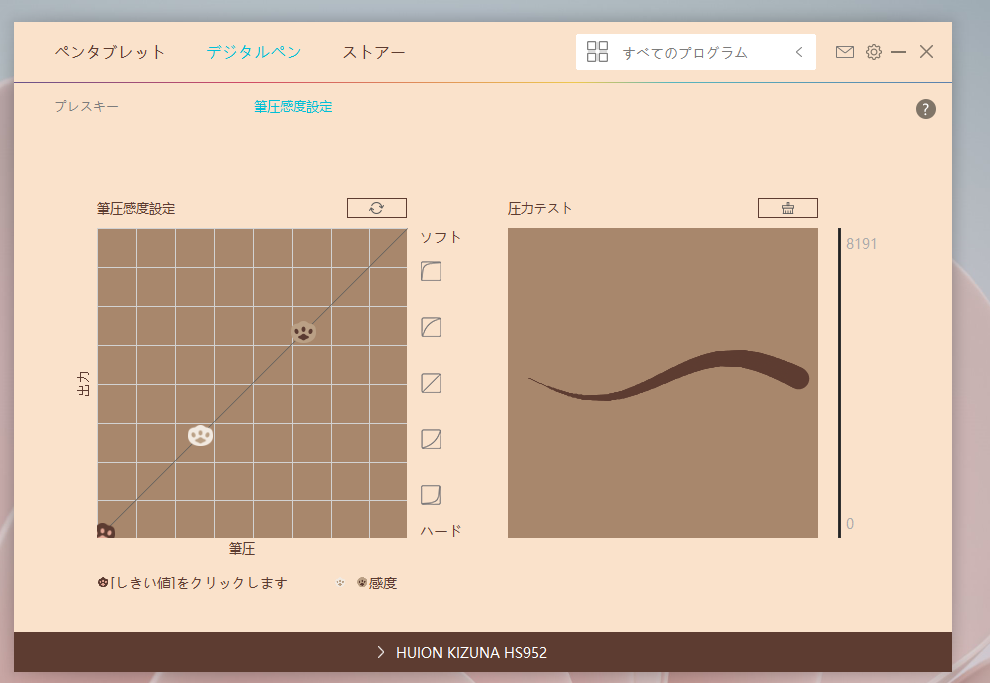Reset the pressure curve with refresh icon
The width and height of the screenshot is (990, 683).
[x=376, y=208]
